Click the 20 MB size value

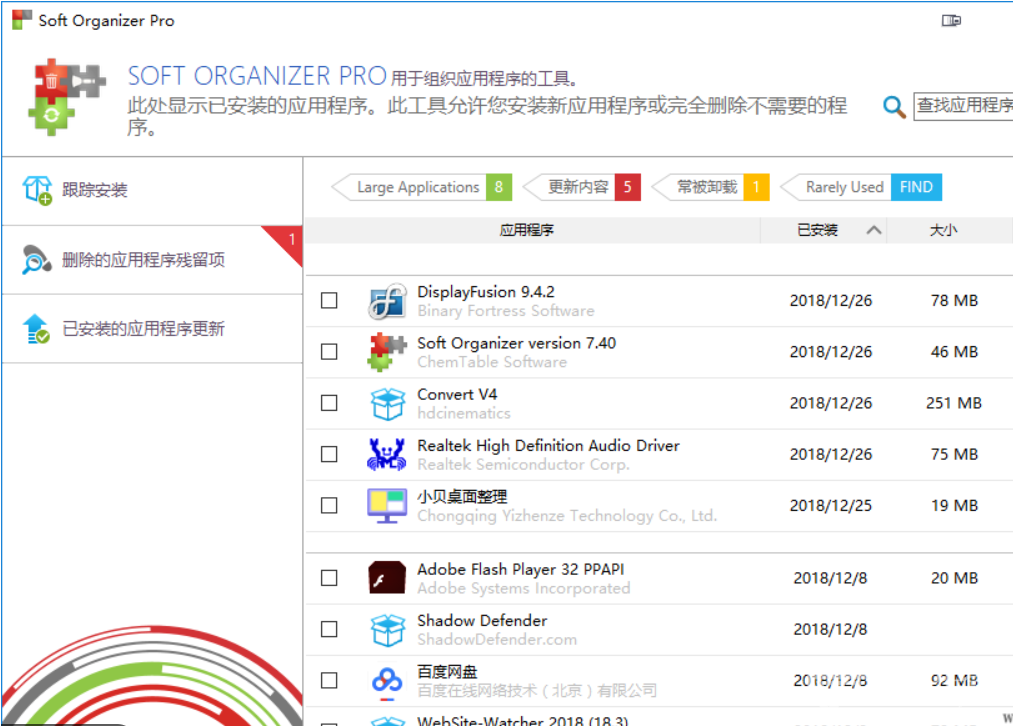click(x=954, y=577)
